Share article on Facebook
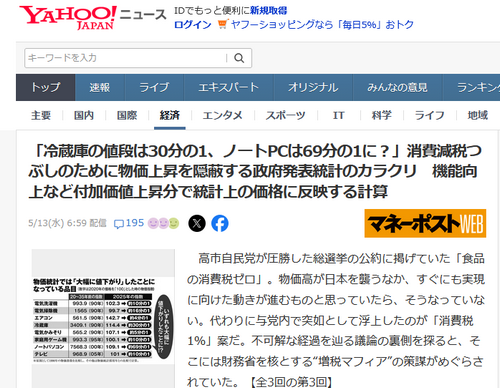Image resolution: width=500 pixels, height=388 pixels. click(220, 223)
